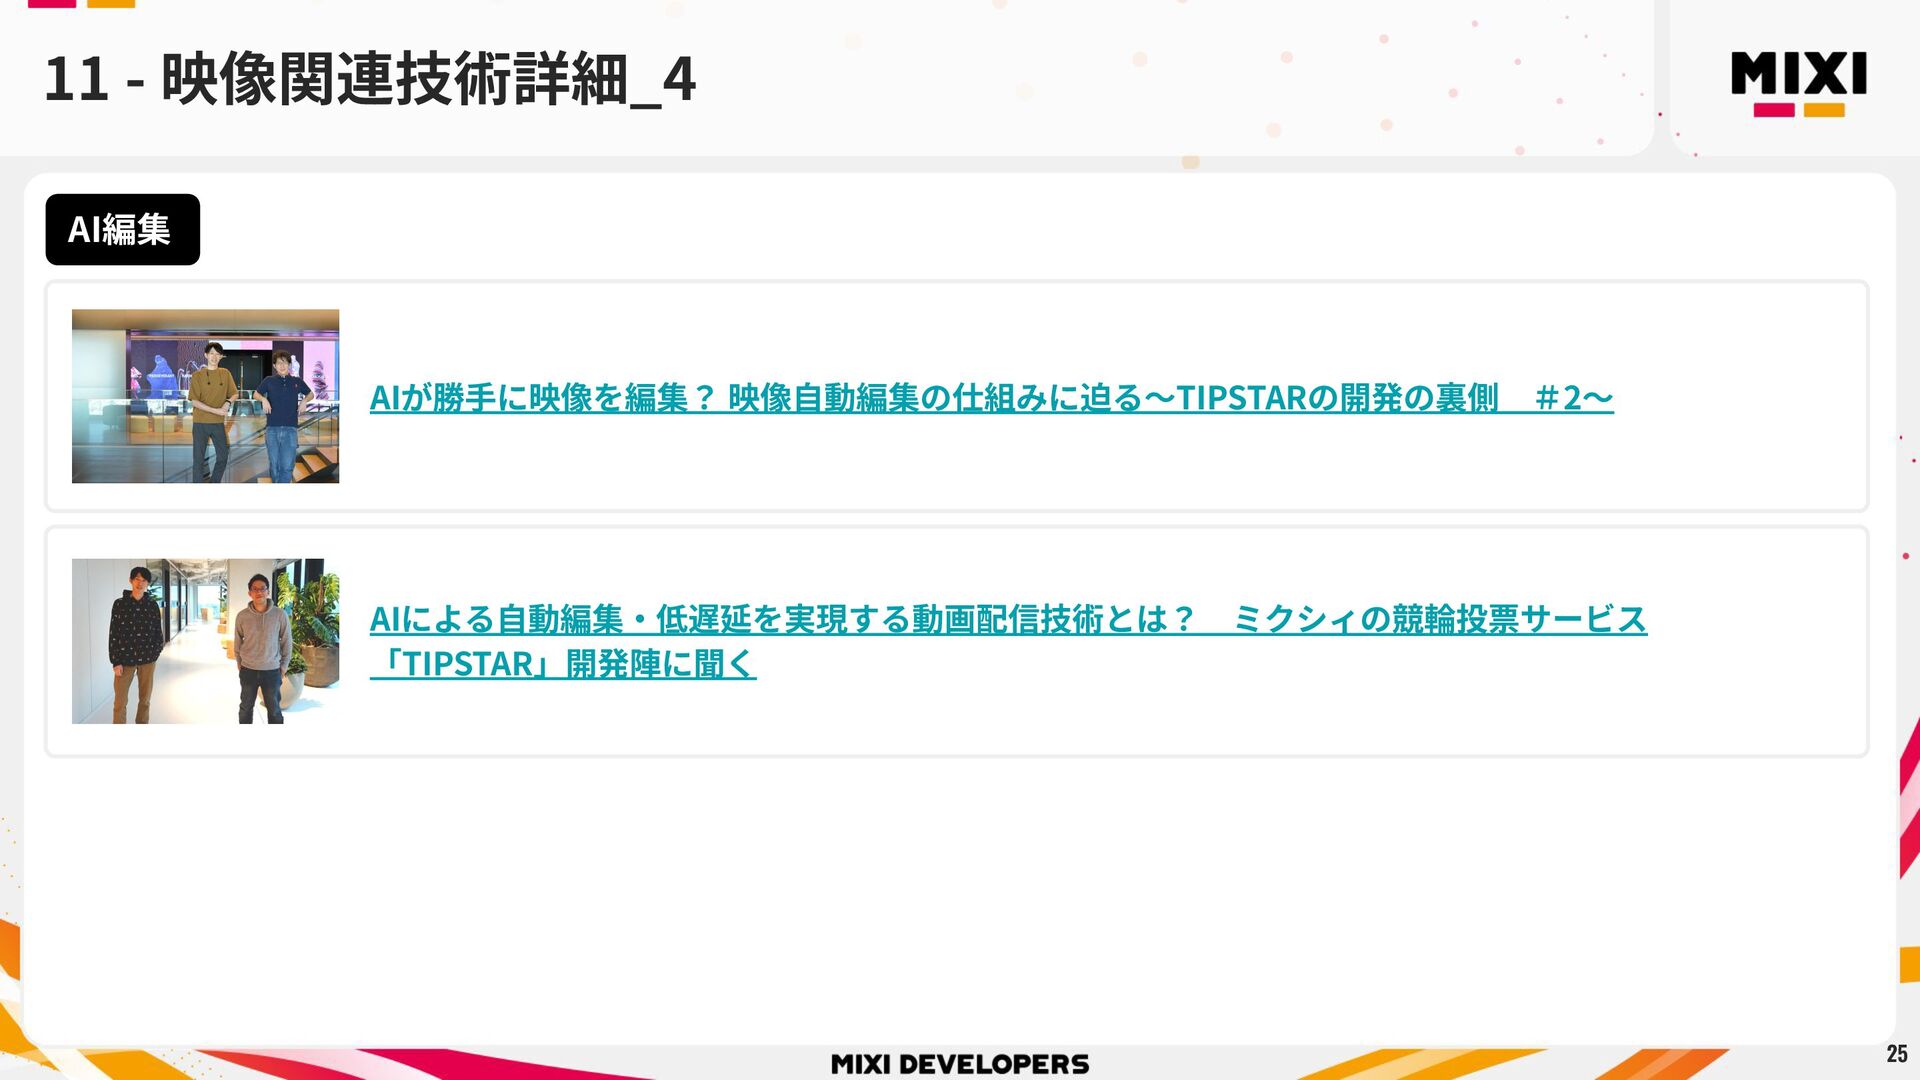Click the MIXI logo in the header
The width and height of the screenshot is (1920, 1080).
click(x=1798, y=73)
